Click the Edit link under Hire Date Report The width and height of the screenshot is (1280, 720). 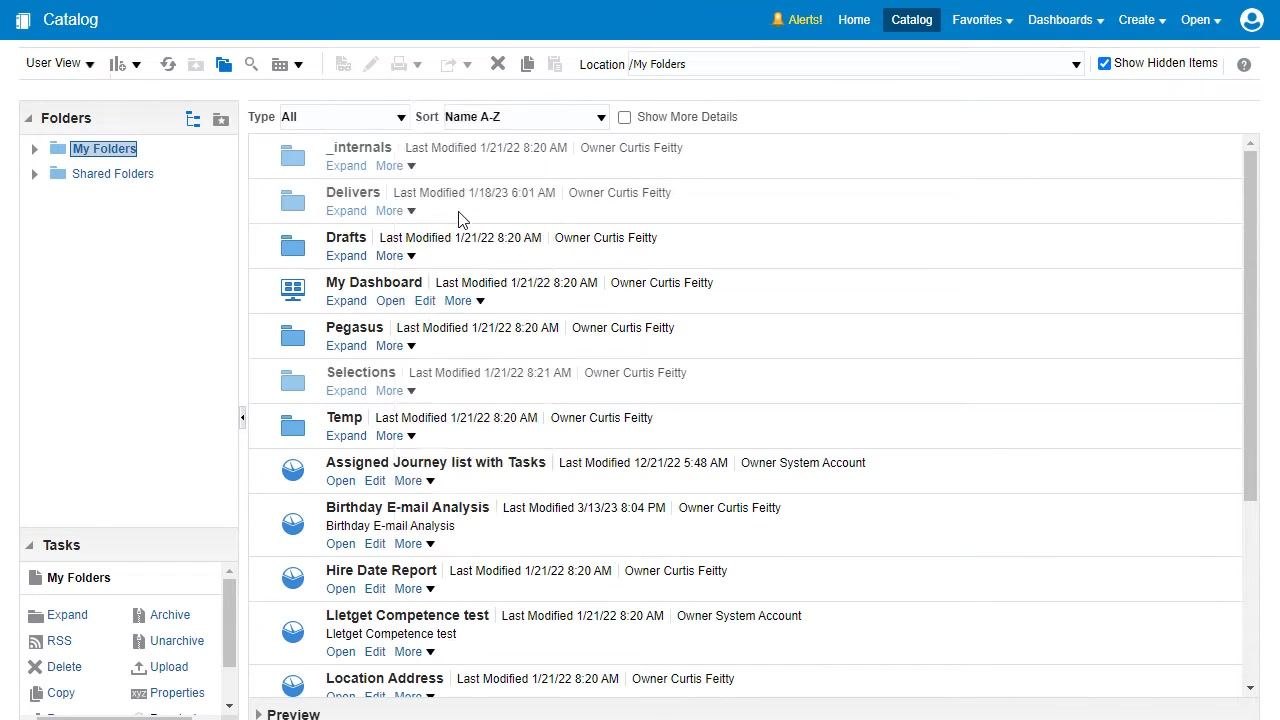click(x=375, y=589)
